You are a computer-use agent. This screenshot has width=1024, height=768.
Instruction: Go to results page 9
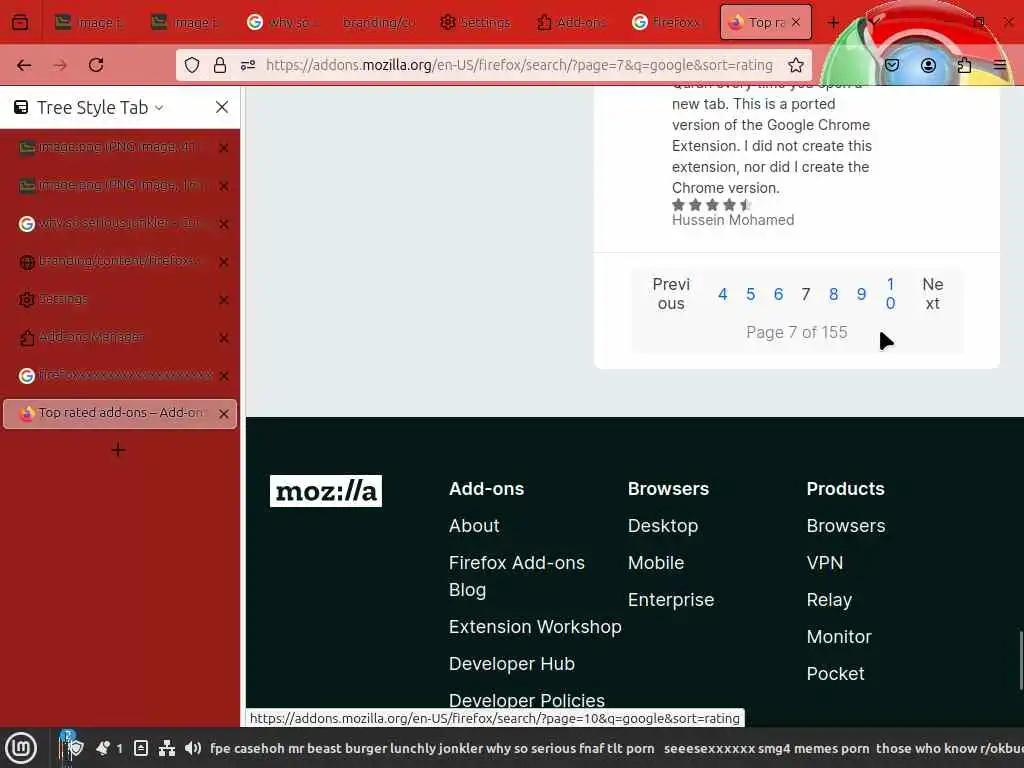pyautogui.click(x=861, y=295)
